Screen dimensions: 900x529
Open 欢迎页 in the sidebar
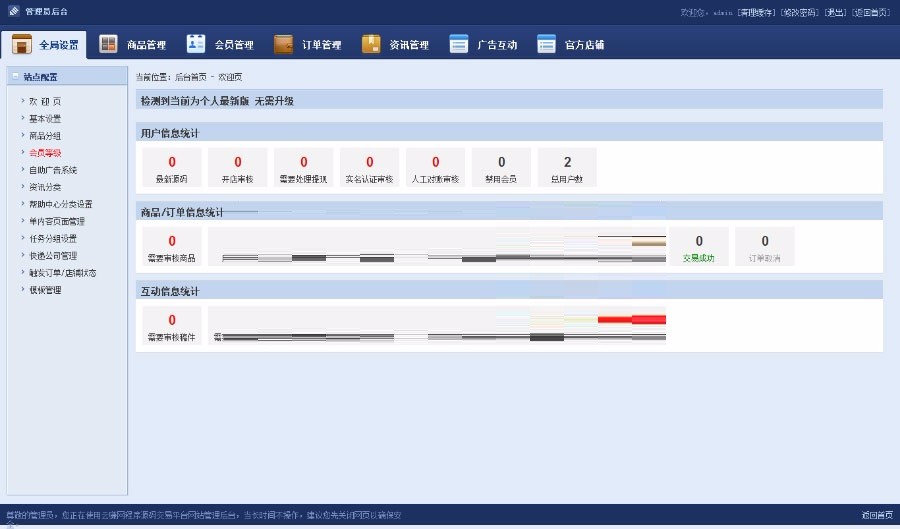[45, 102]
